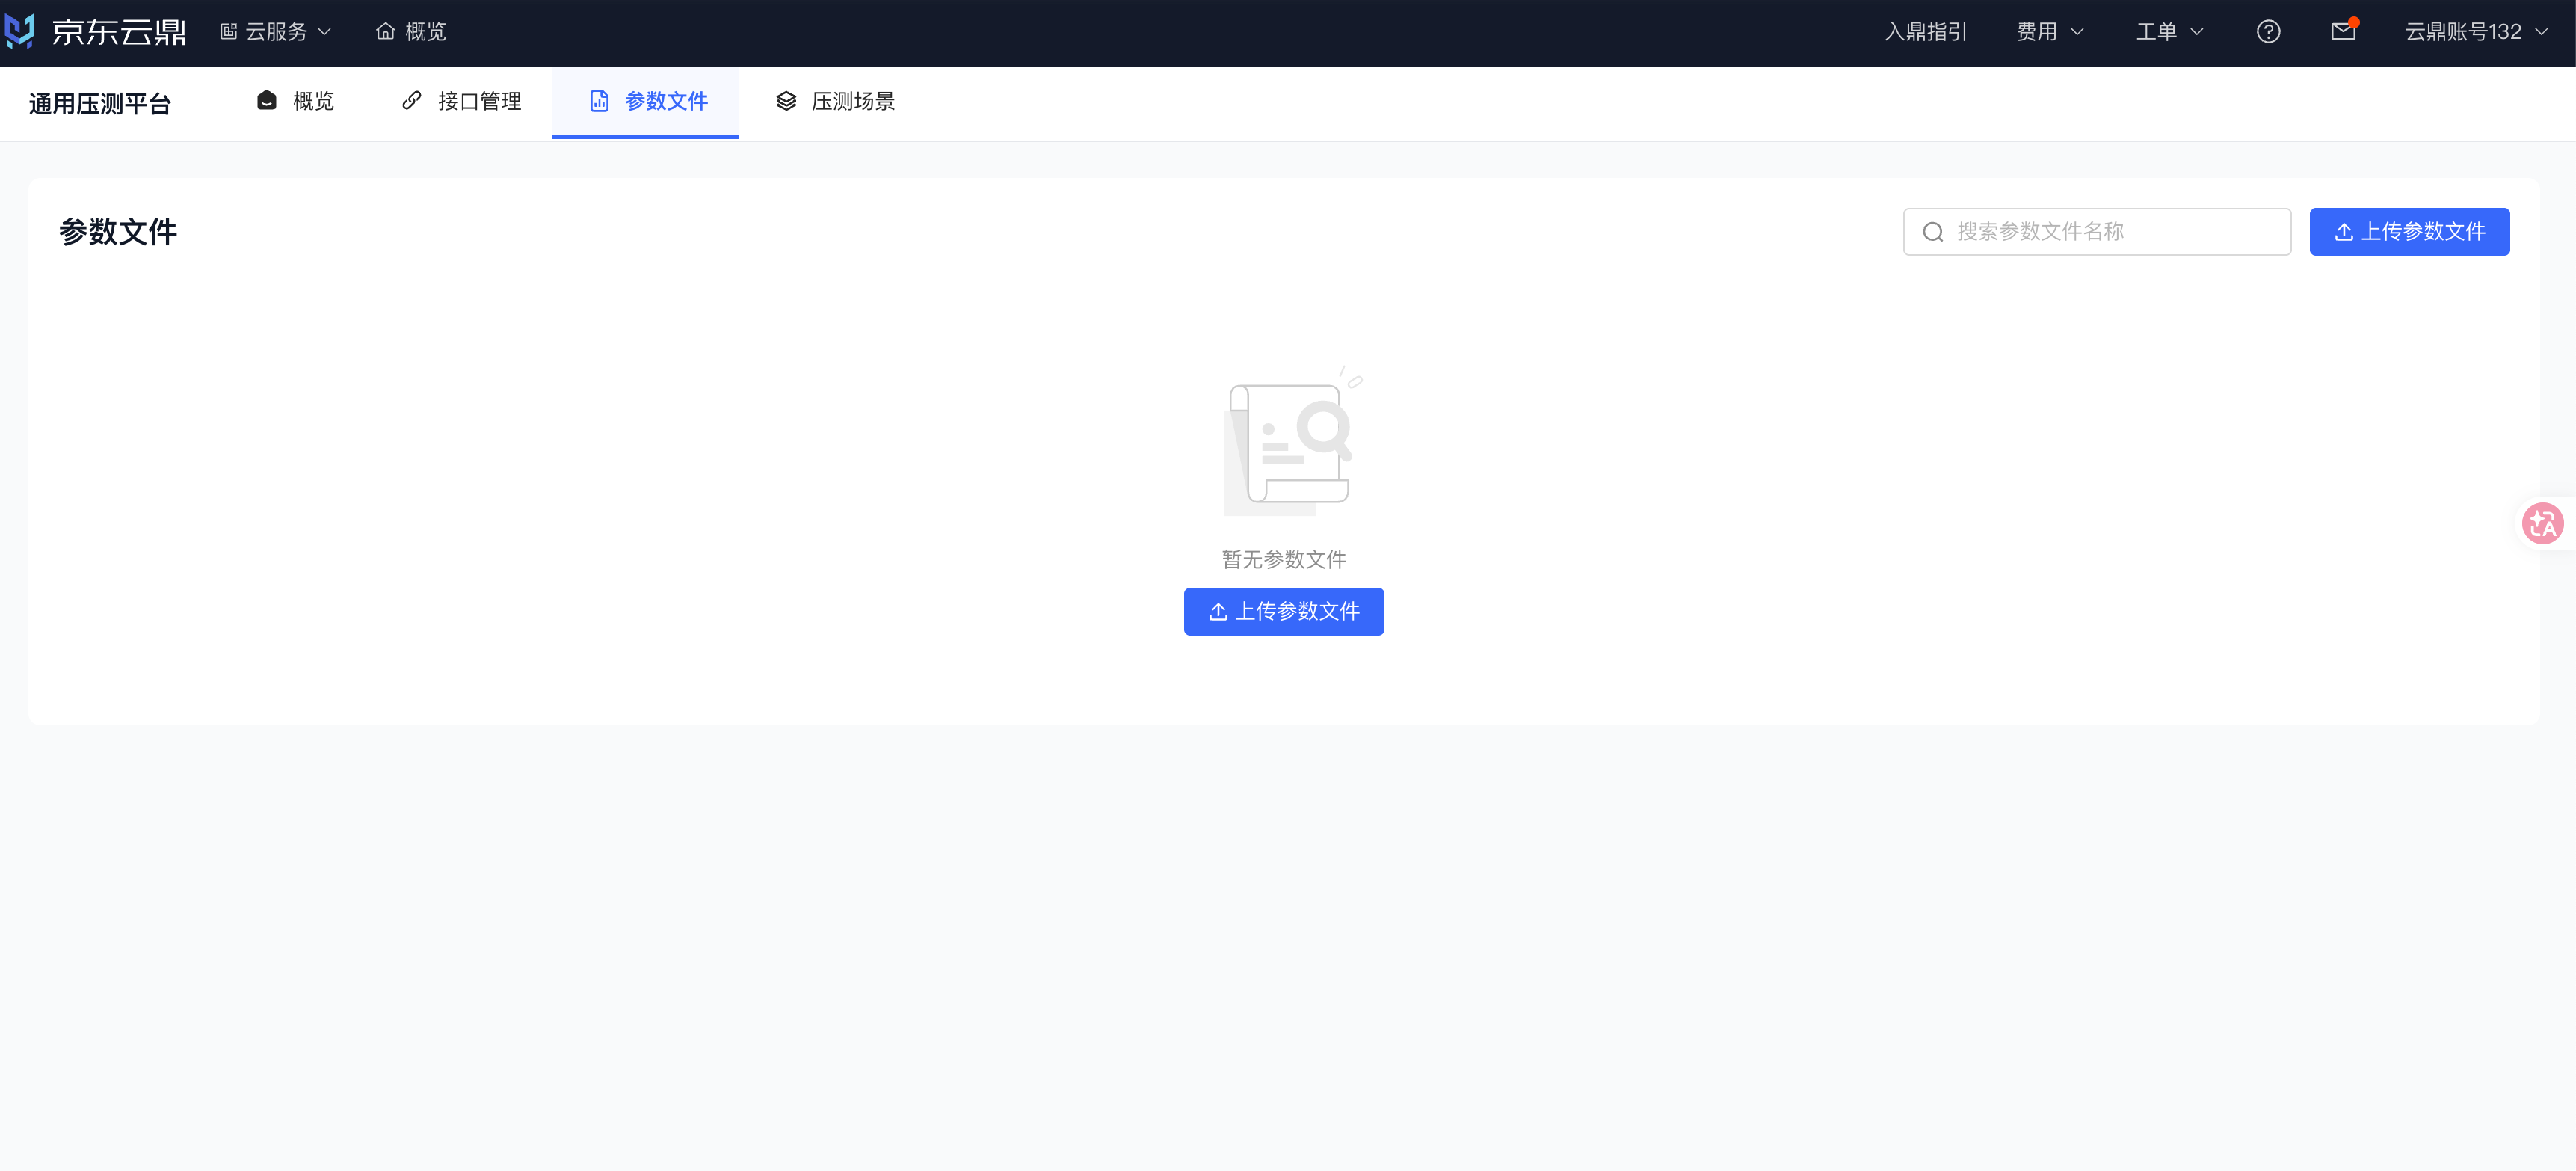Click the 通用压测平台 title
Image resolution: width=2576 pixels, height=1171 pixels.
[100, 104]
